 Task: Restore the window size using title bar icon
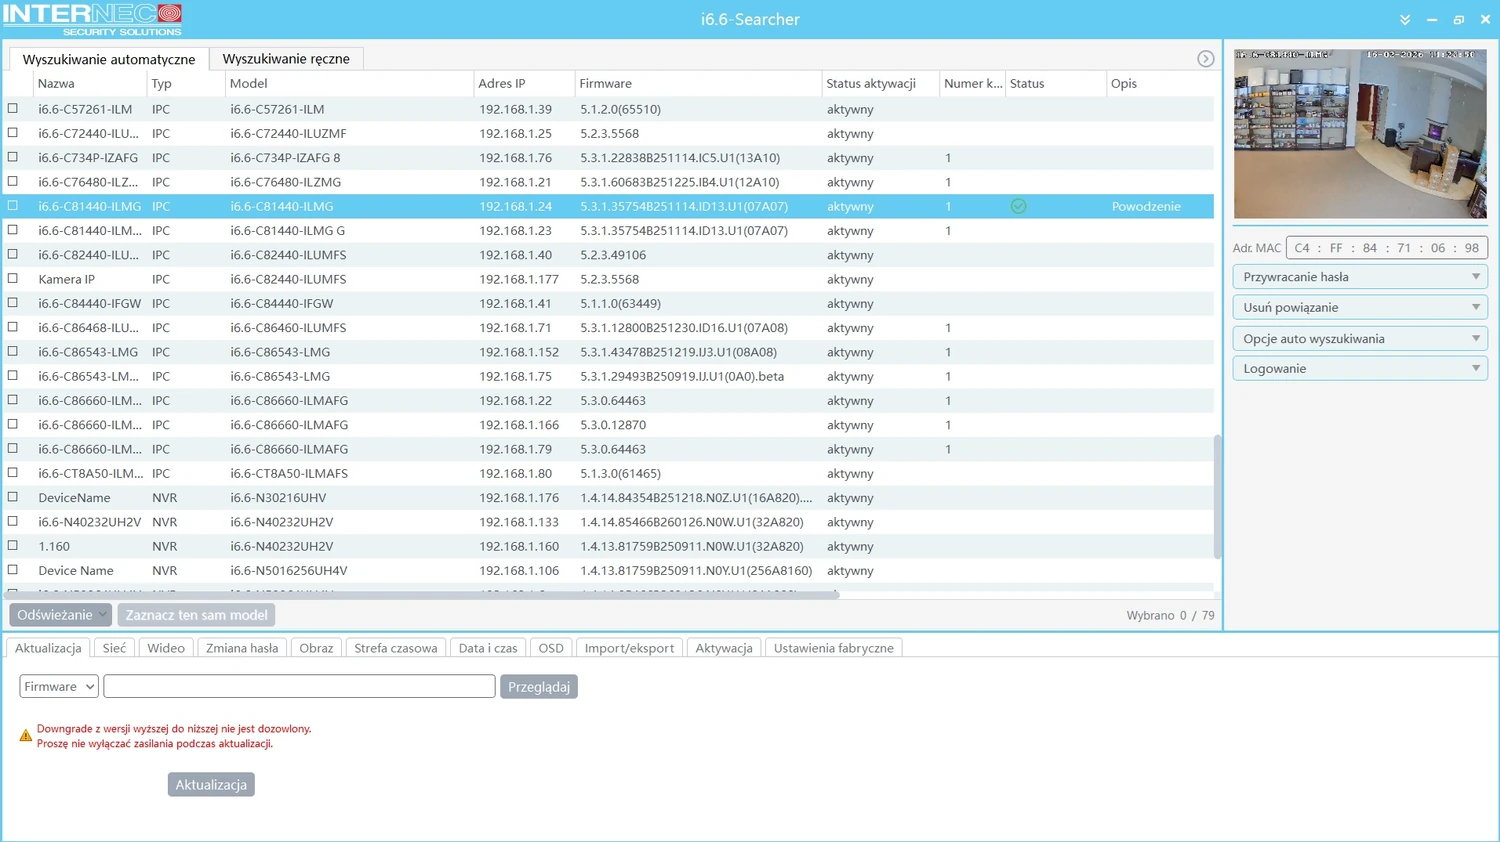pos(1459,20)
